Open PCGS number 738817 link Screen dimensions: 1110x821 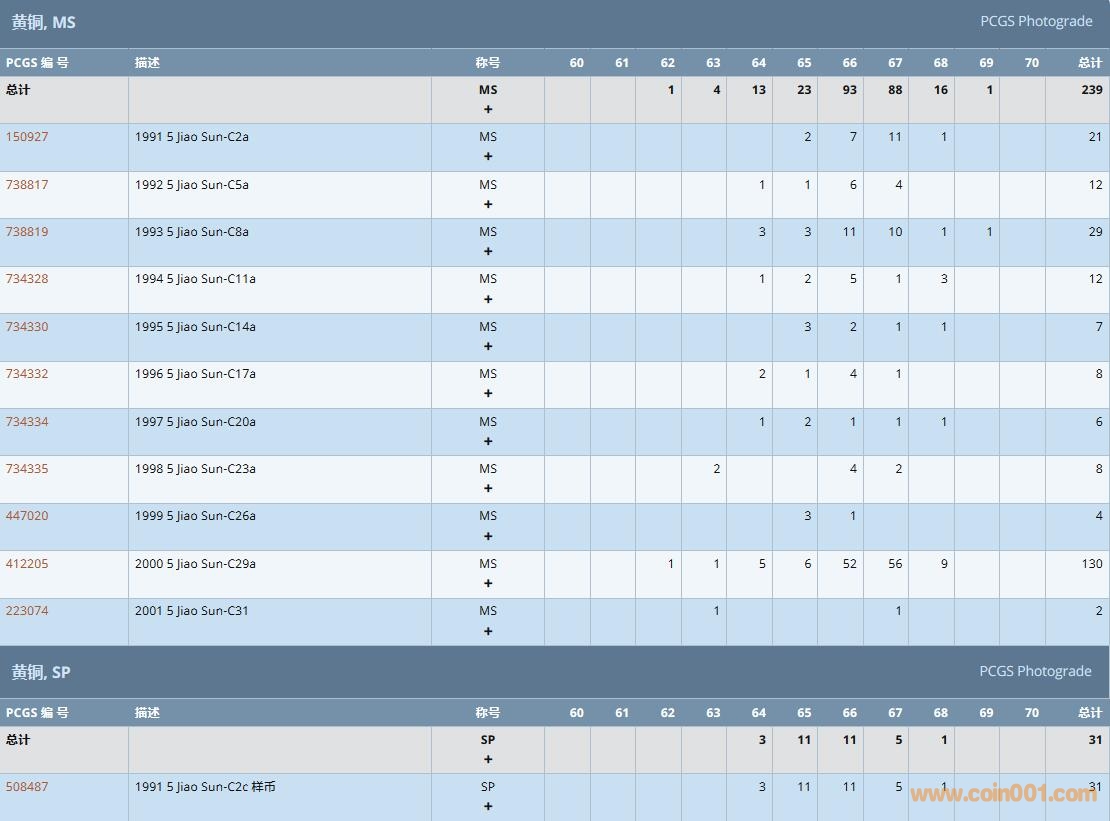tap(27, 185)
